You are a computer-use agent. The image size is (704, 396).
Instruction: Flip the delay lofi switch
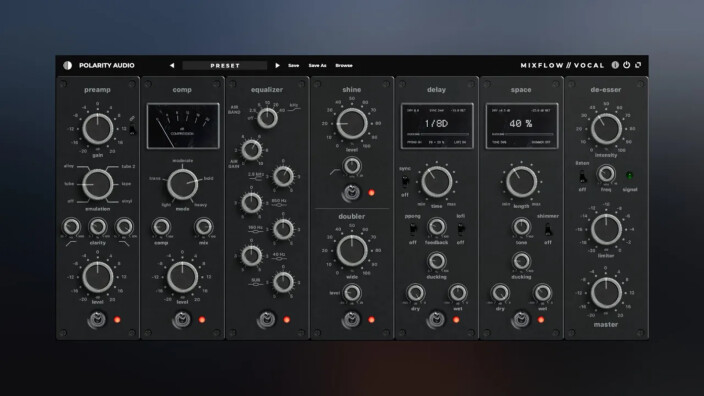coord(460,229)
